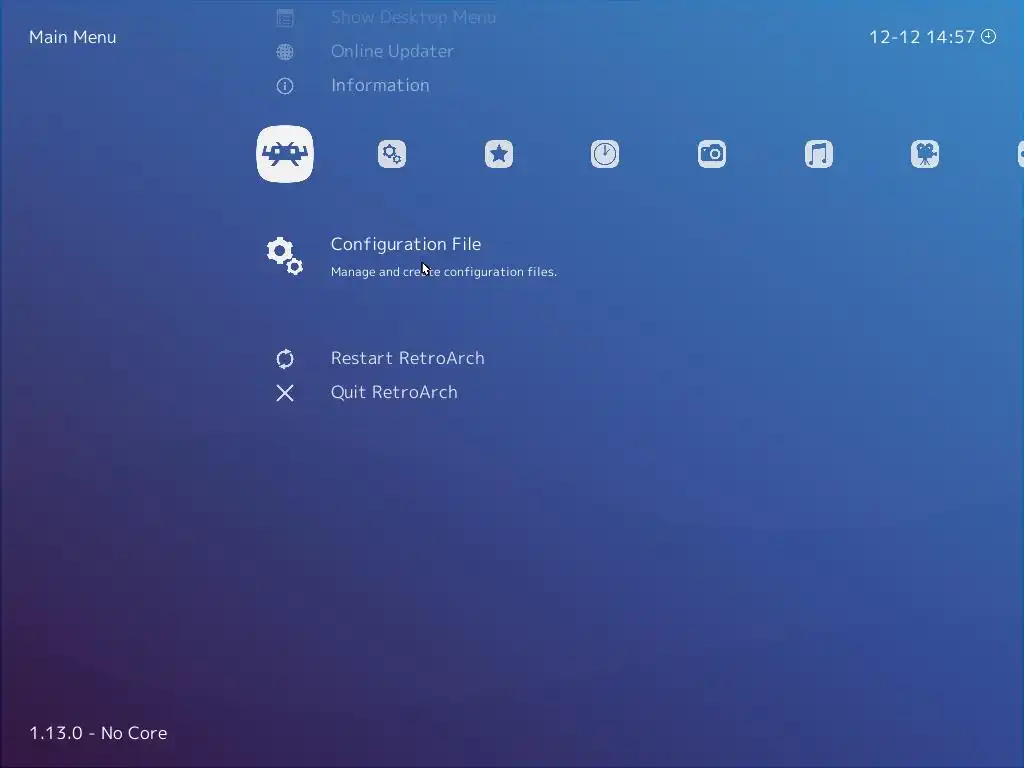Click the clock icon beside the time
Viewport: 1024px width, 768px height.
point(989,37)
